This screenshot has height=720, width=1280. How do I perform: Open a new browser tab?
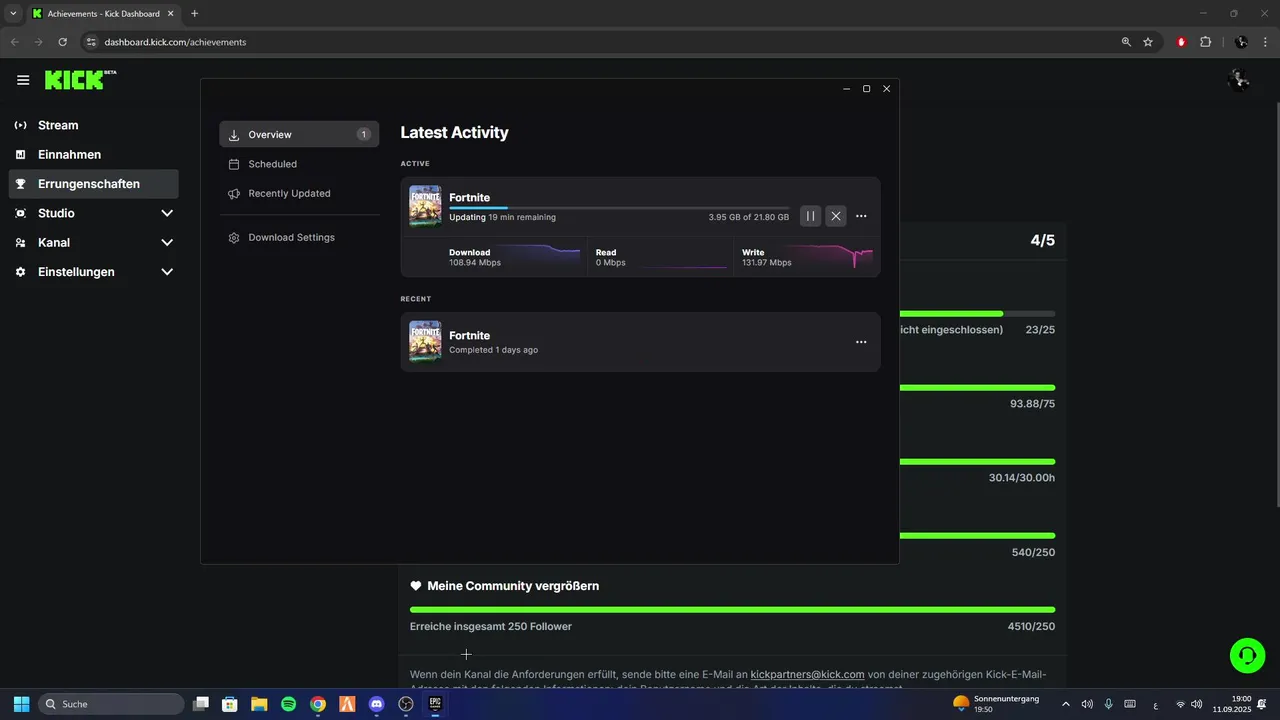[x=194, y=14]
